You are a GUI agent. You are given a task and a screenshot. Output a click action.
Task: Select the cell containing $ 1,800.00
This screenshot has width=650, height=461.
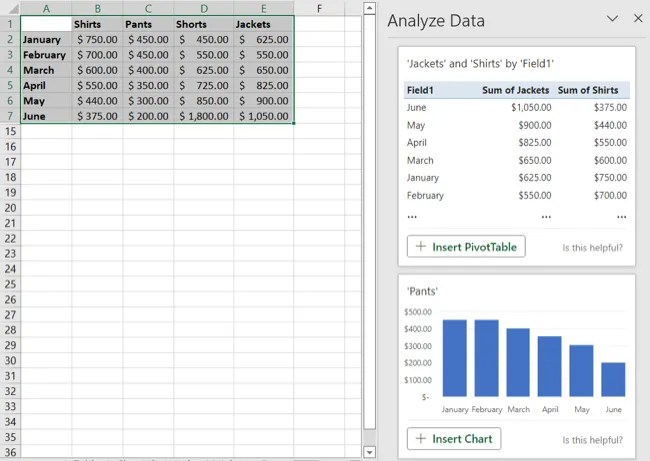coord(204,116)
